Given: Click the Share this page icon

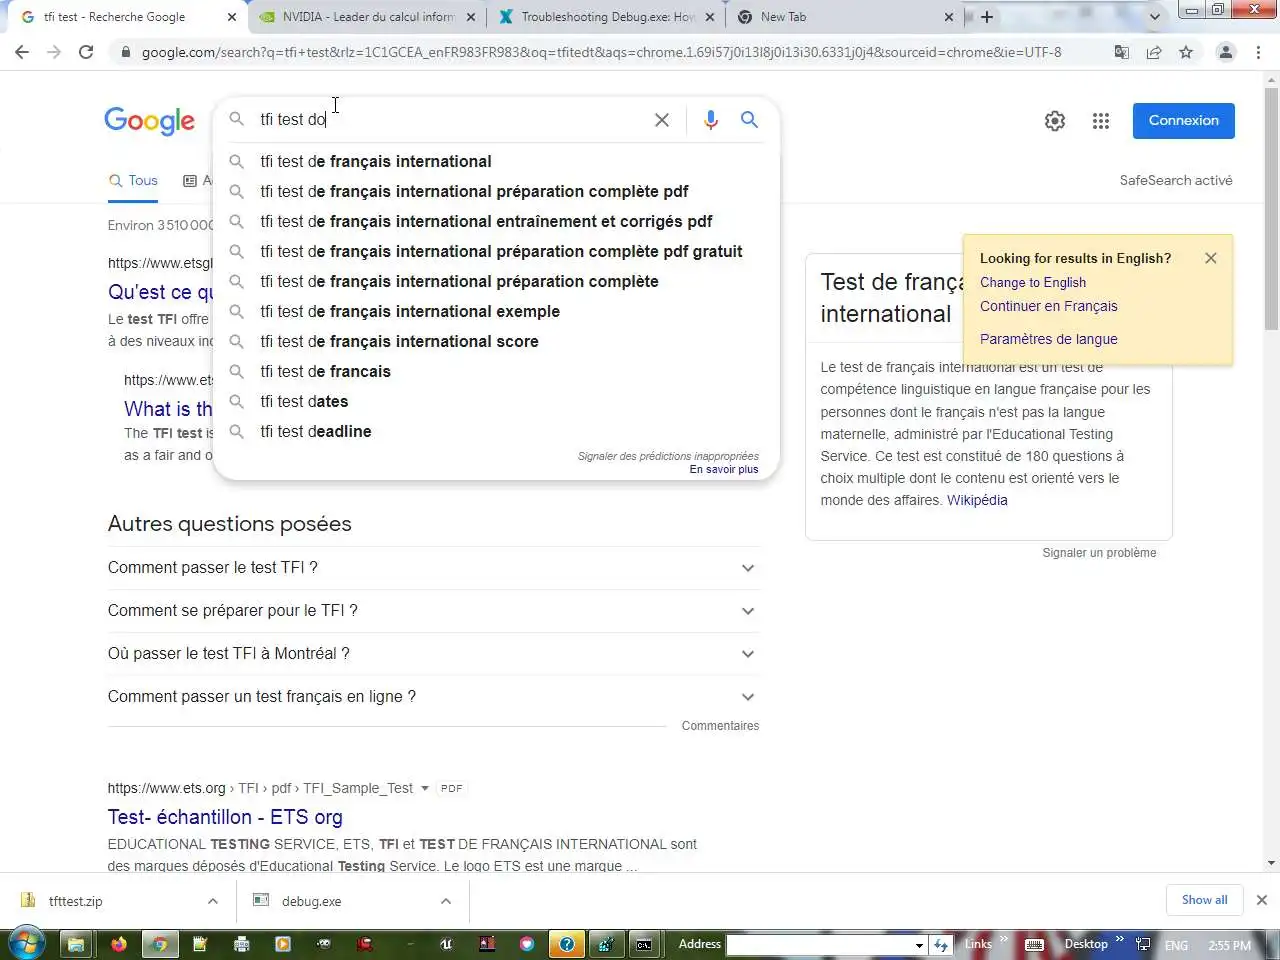Looking at the screenshot, I should 1154,52.
